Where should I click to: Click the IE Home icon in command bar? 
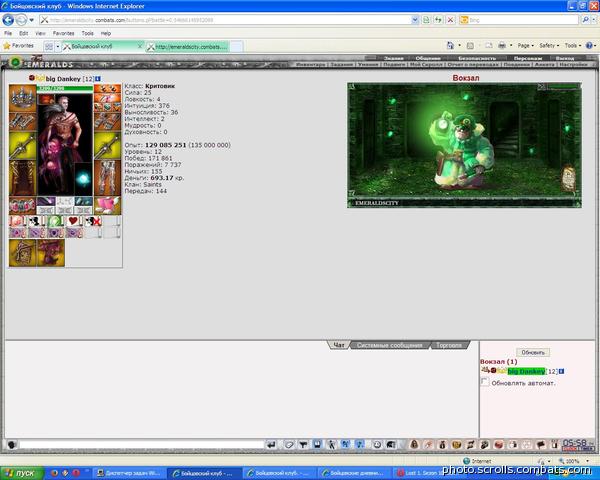pyautogui.click(x=450, y=46)
